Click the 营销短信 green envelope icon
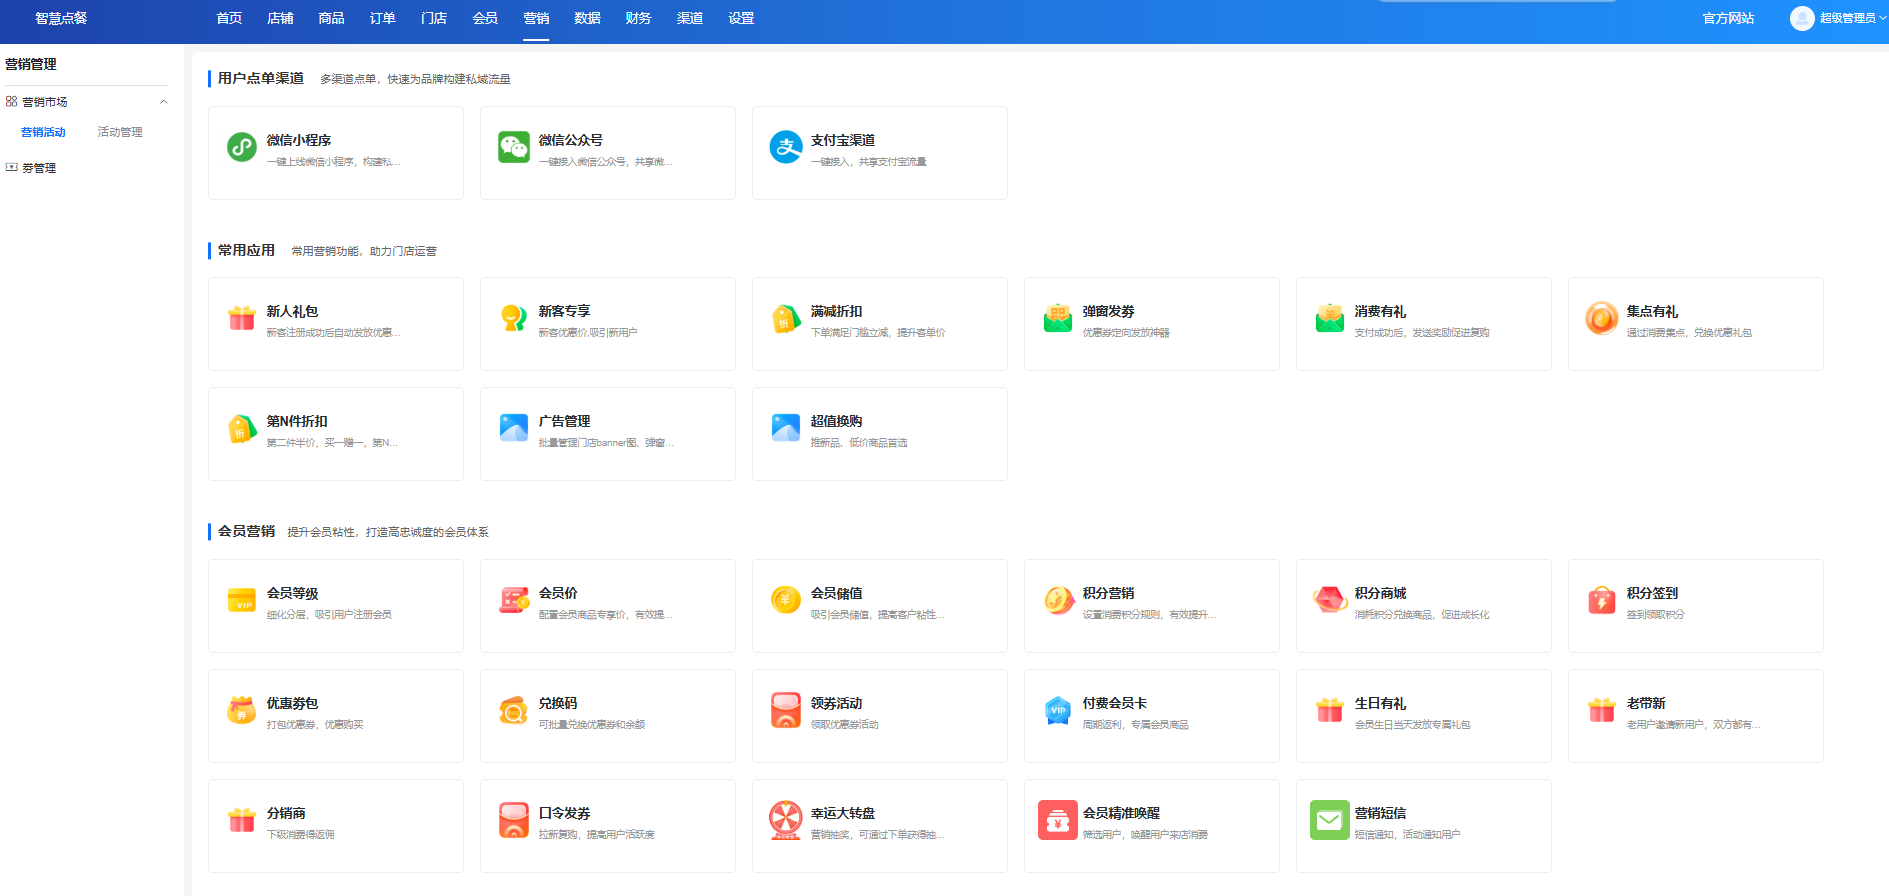The height and width of the screenshot is (896, 1889). tap(1329, 820)
